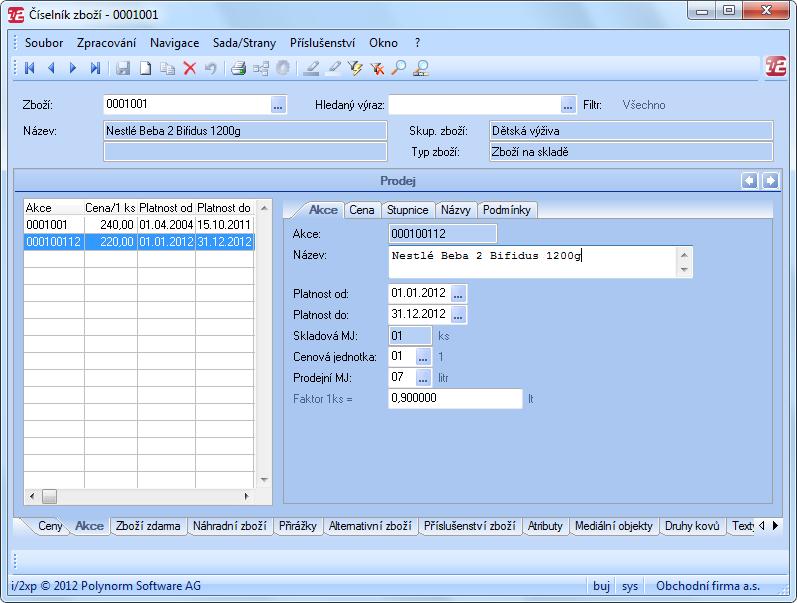Click the copy record icon

click(x=167, y=68)
